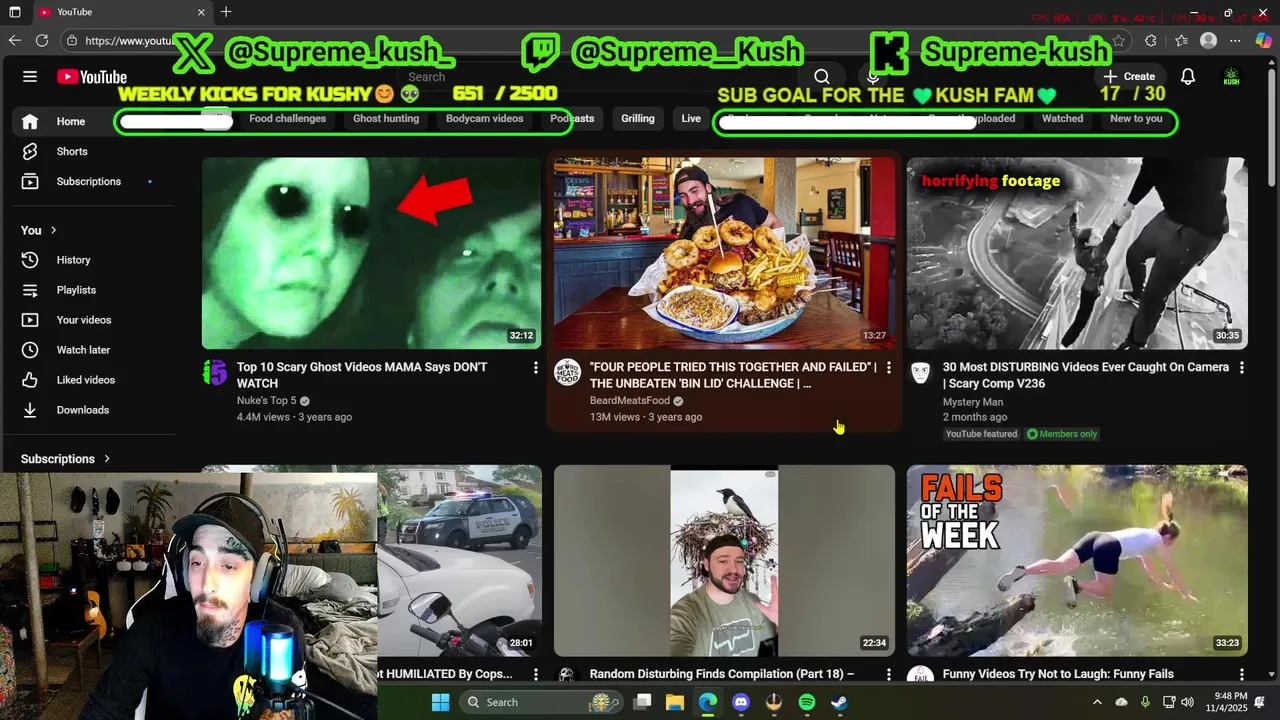This screenshot has width=1280, height=720.
Task: Open the Windows Start menu
Action: coord(440,702)
